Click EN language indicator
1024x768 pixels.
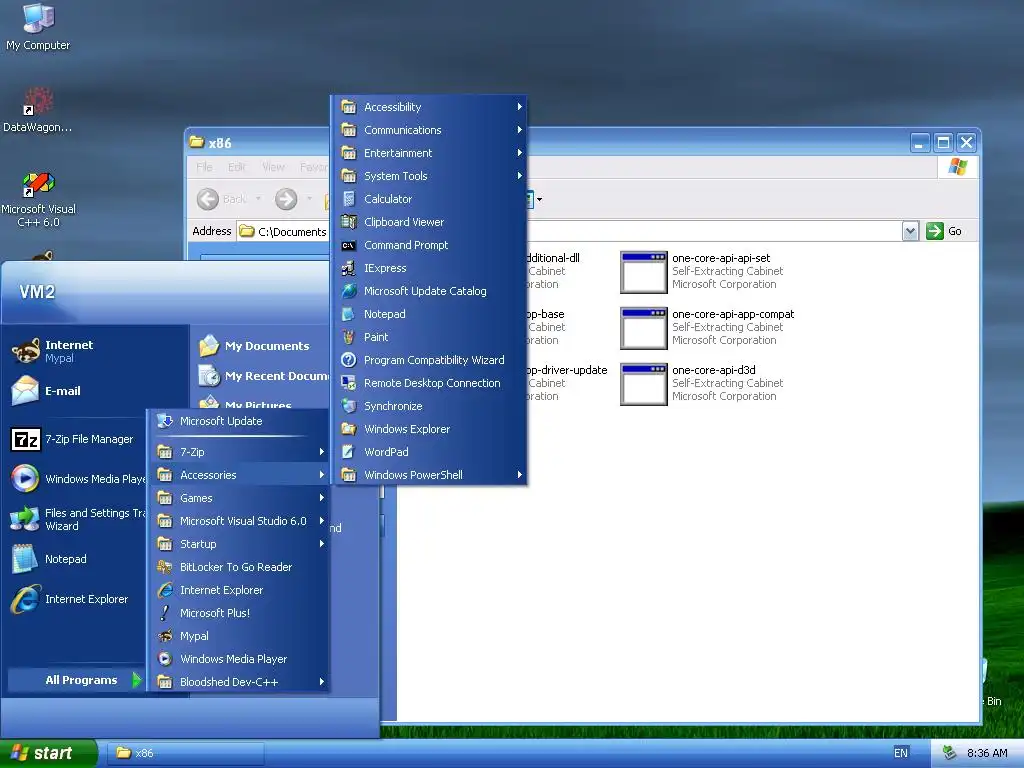coord(901,753)
